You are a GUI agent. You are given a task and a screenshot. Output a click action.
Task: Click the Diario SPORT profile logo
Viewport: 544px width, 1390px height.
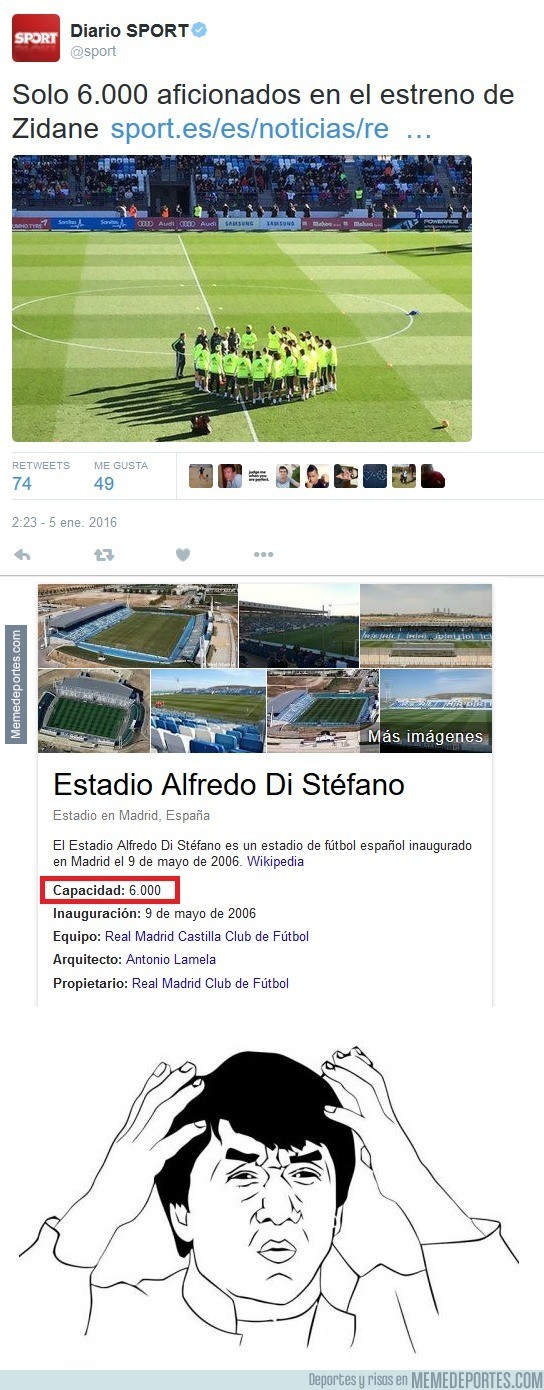pos(35,38)
